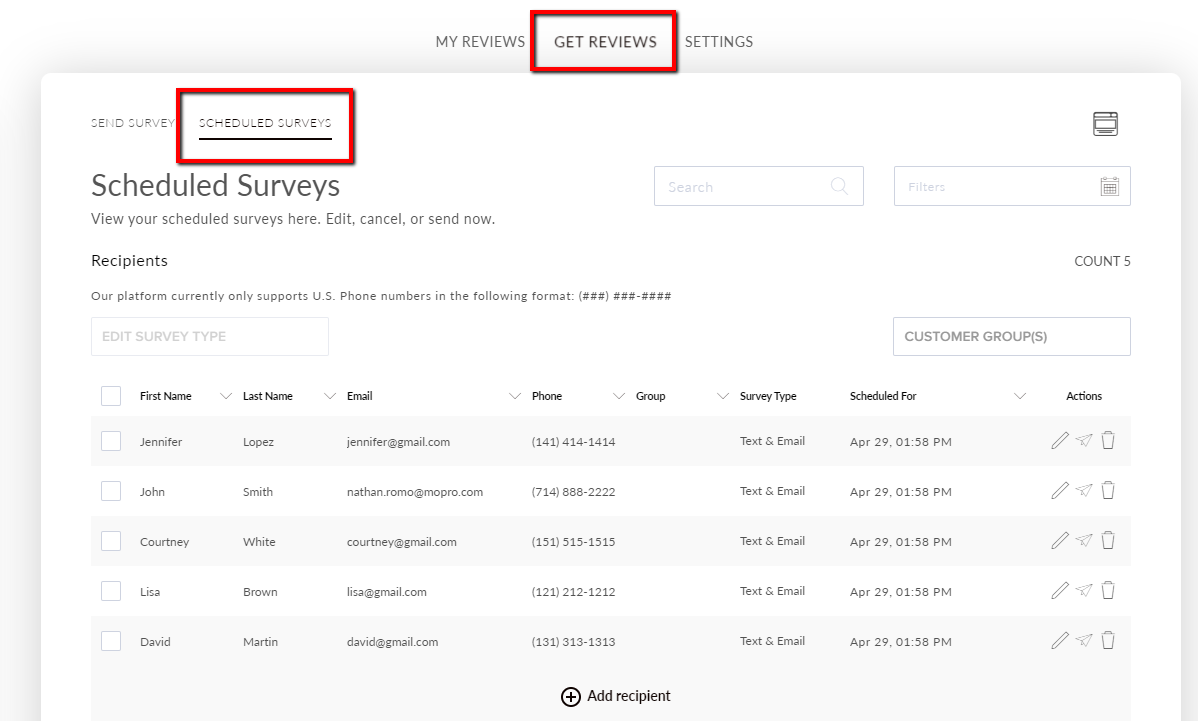The width and height of the screenshot is (1198, 721).
Task: Edit Courtney White's survey with the pencil icon
Action: point(1060,541)
